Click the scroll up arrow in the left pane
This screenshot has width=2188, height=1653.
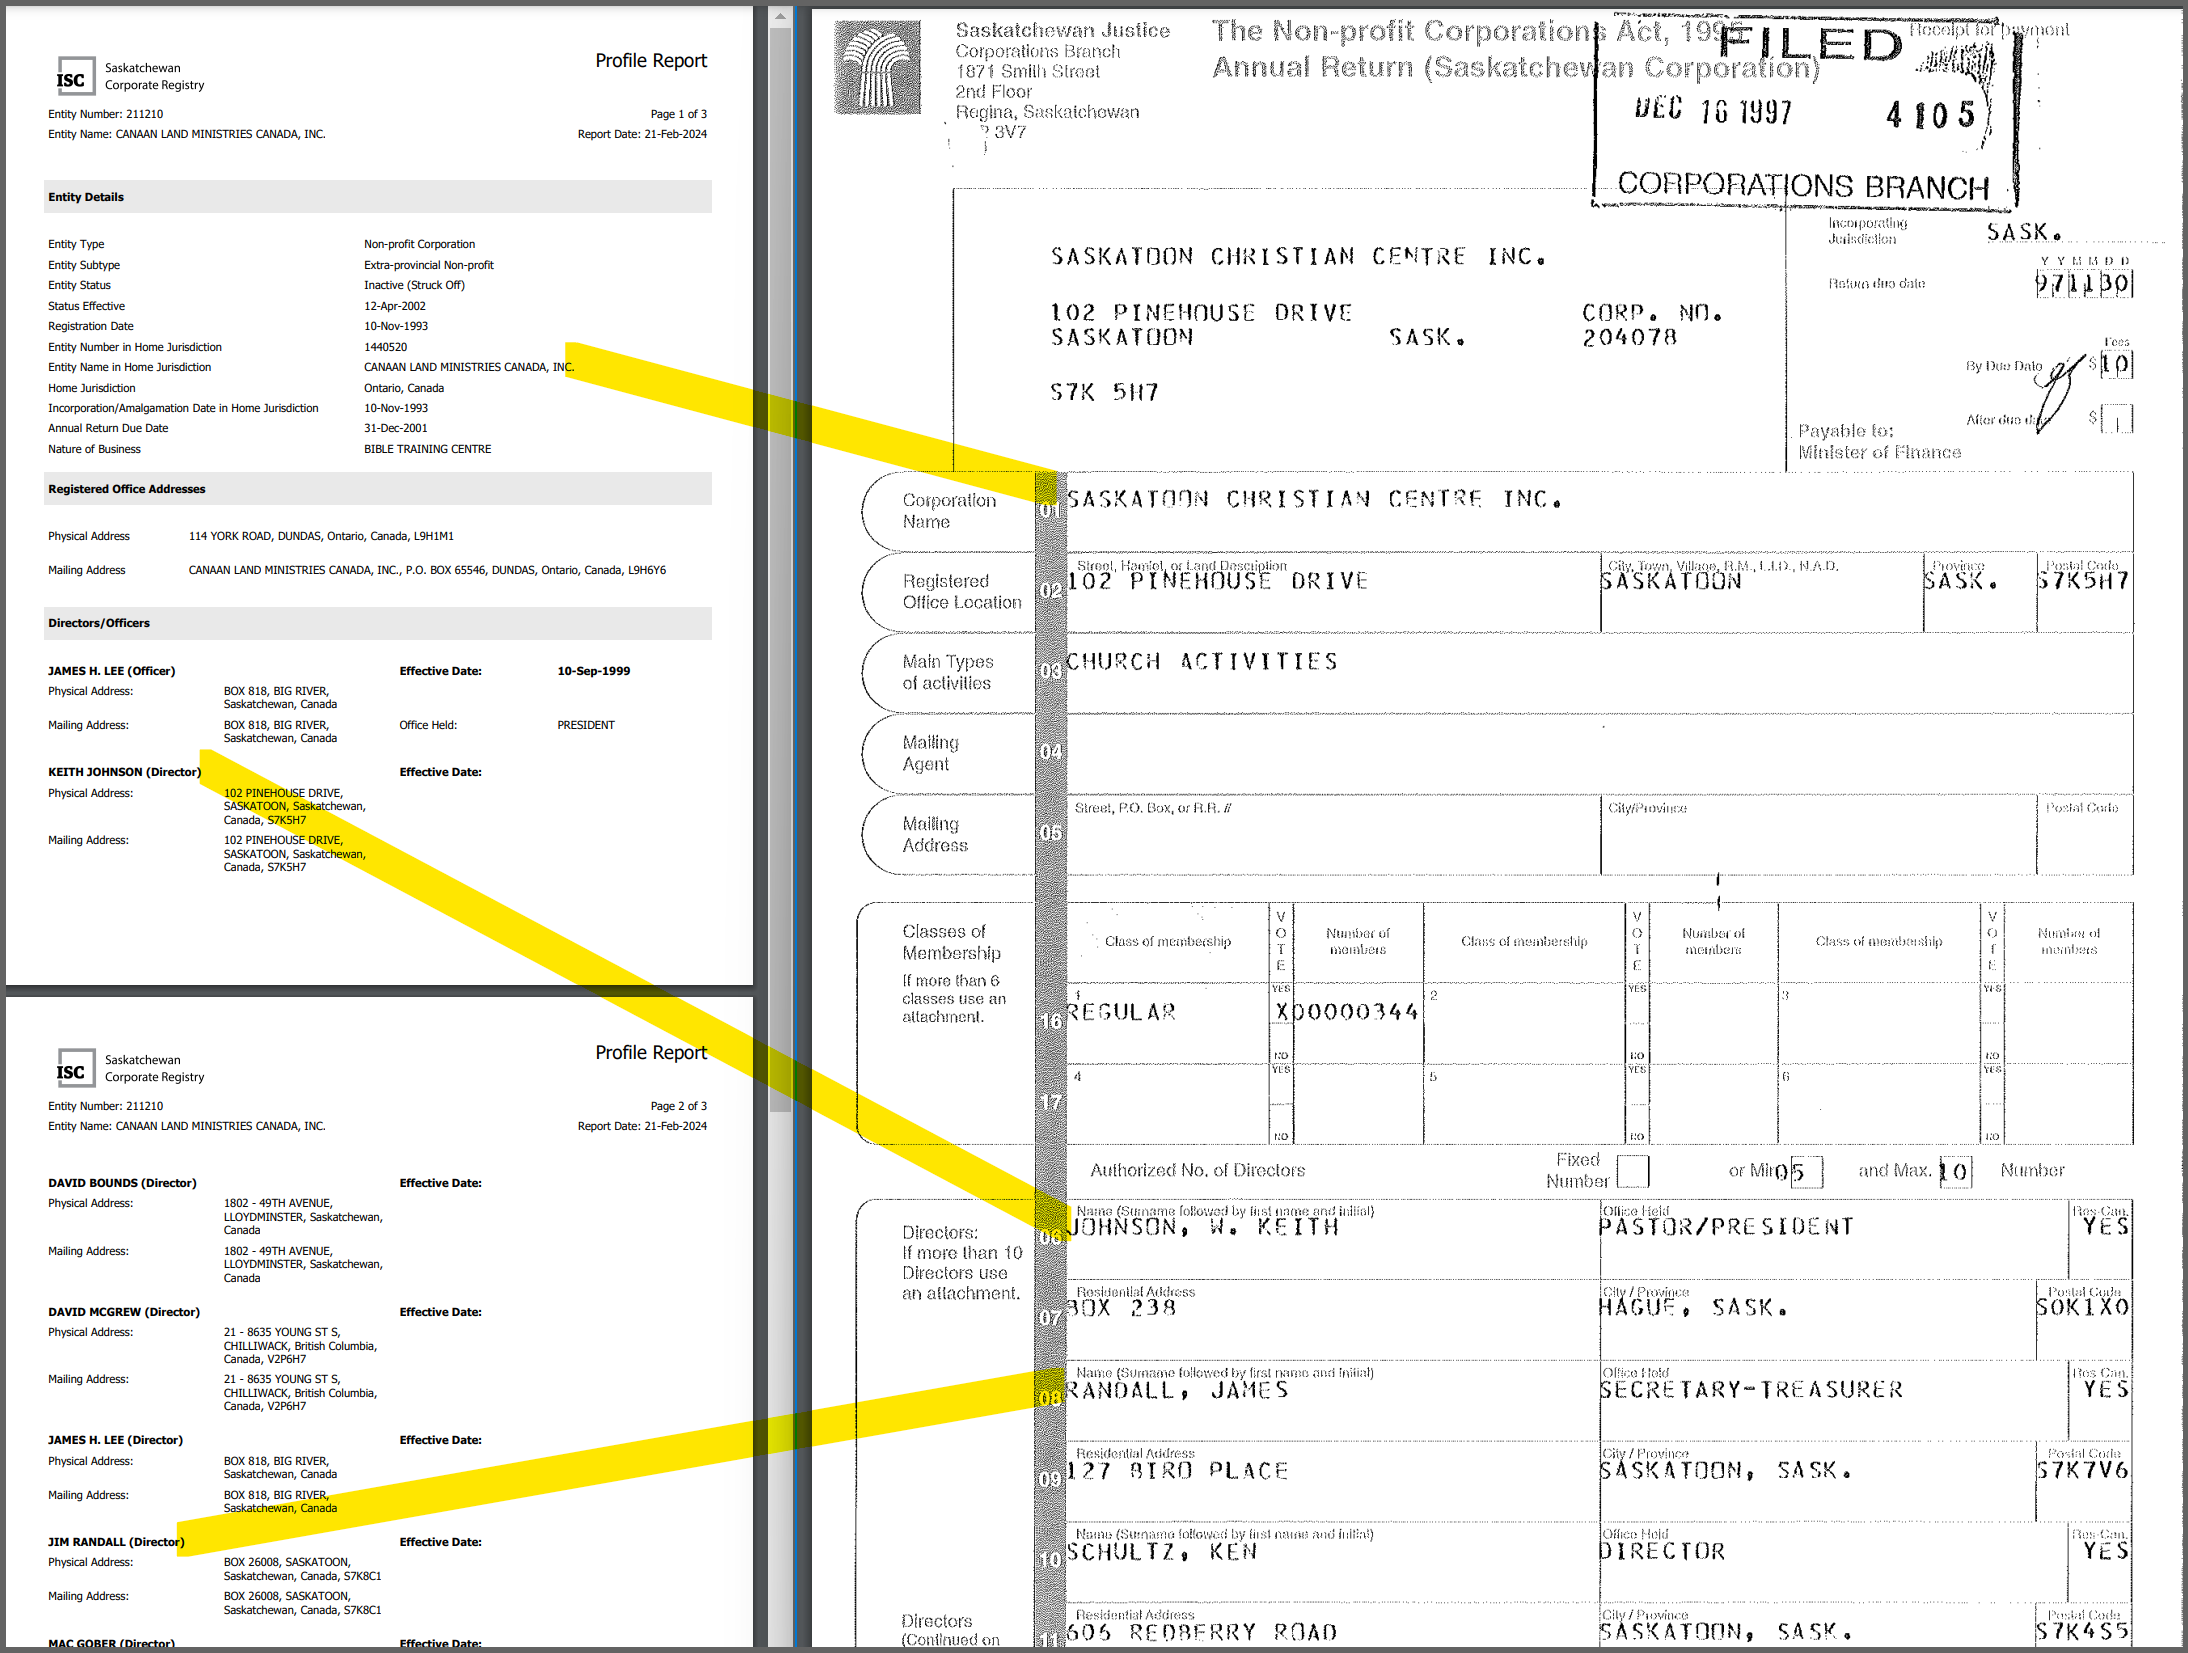[780, 16]
